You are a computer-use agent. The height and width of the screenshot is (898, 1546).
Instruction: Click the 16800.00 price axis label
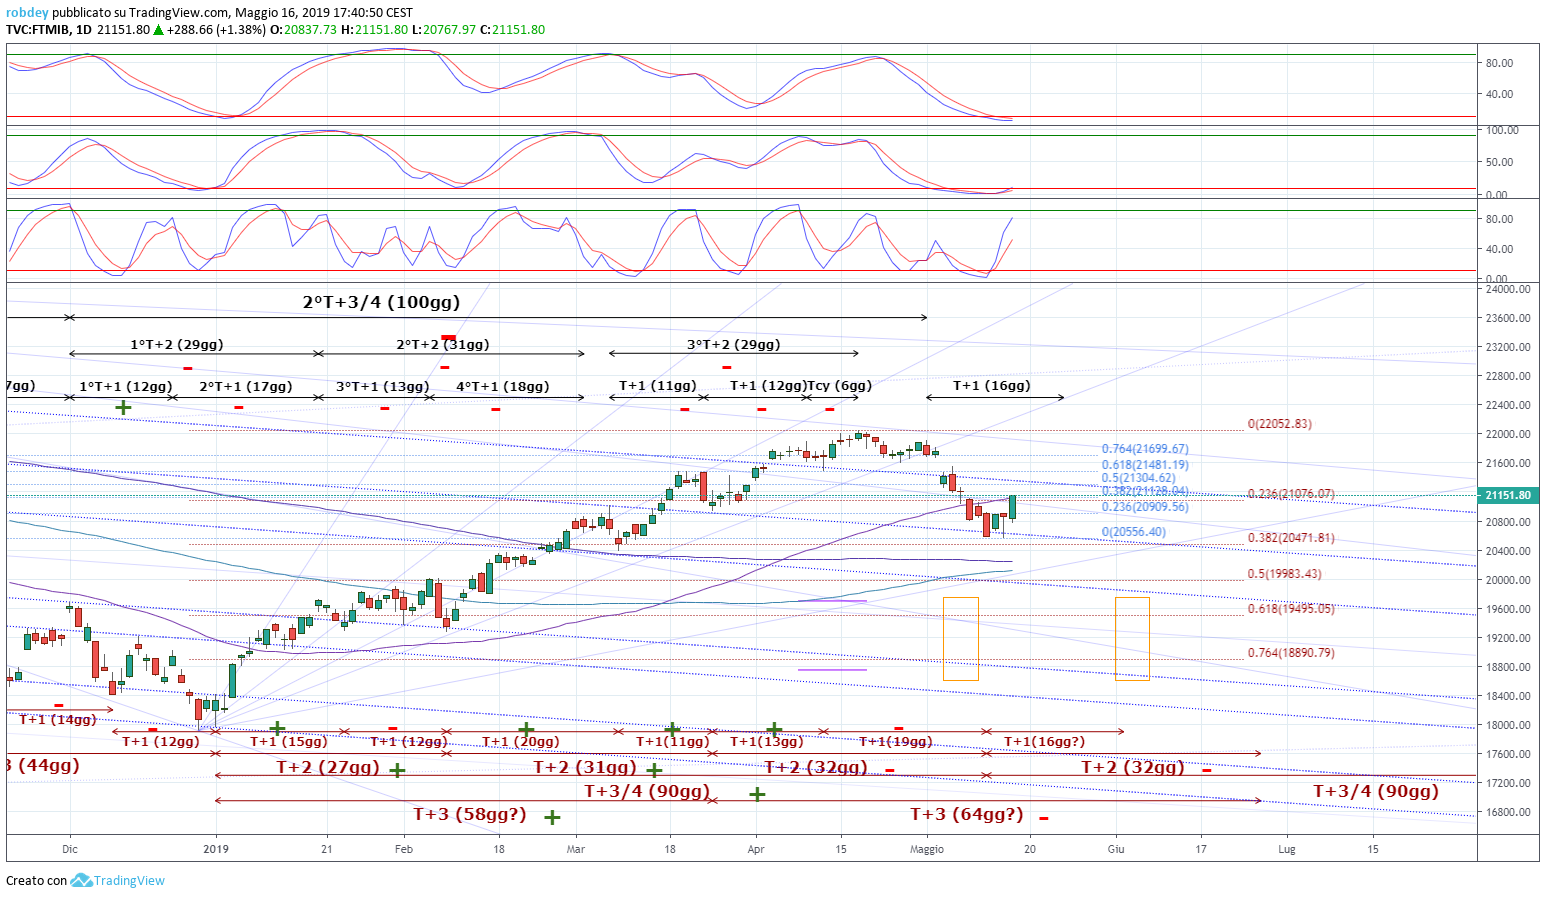1508,812
